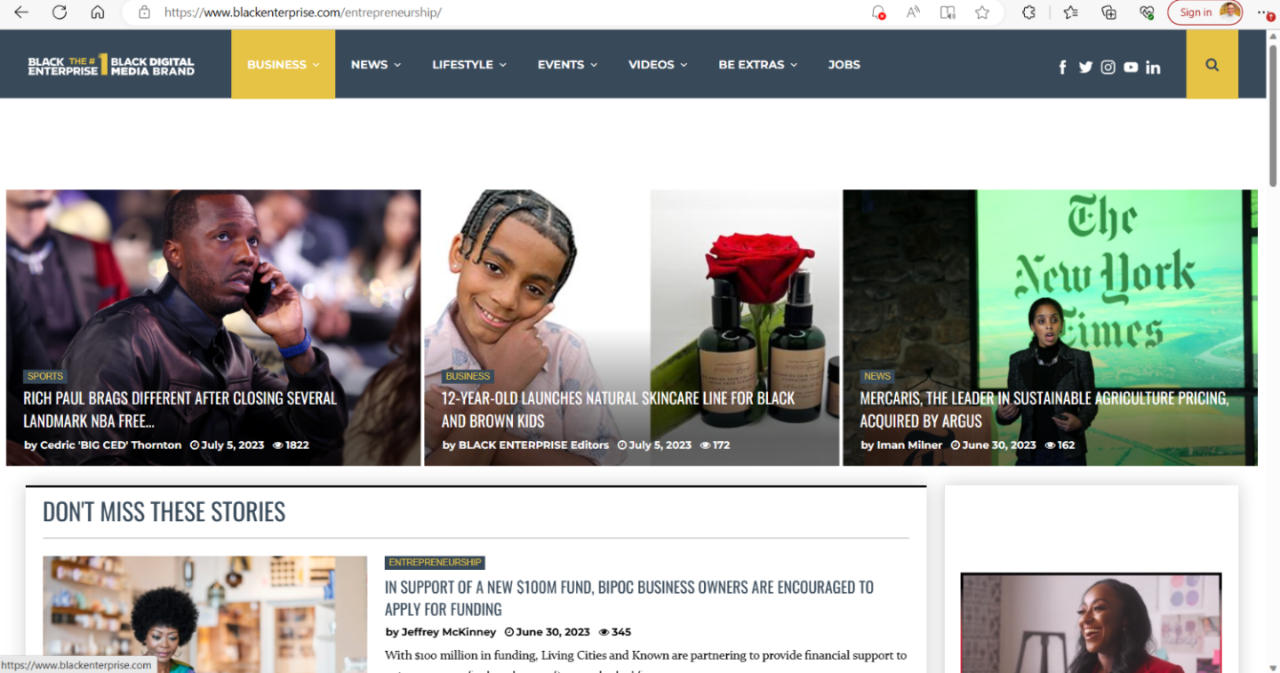Viewport: 1280px width, 673px height.
Task: Expand the Business dropdown menu
Action: tap(283, 65)
